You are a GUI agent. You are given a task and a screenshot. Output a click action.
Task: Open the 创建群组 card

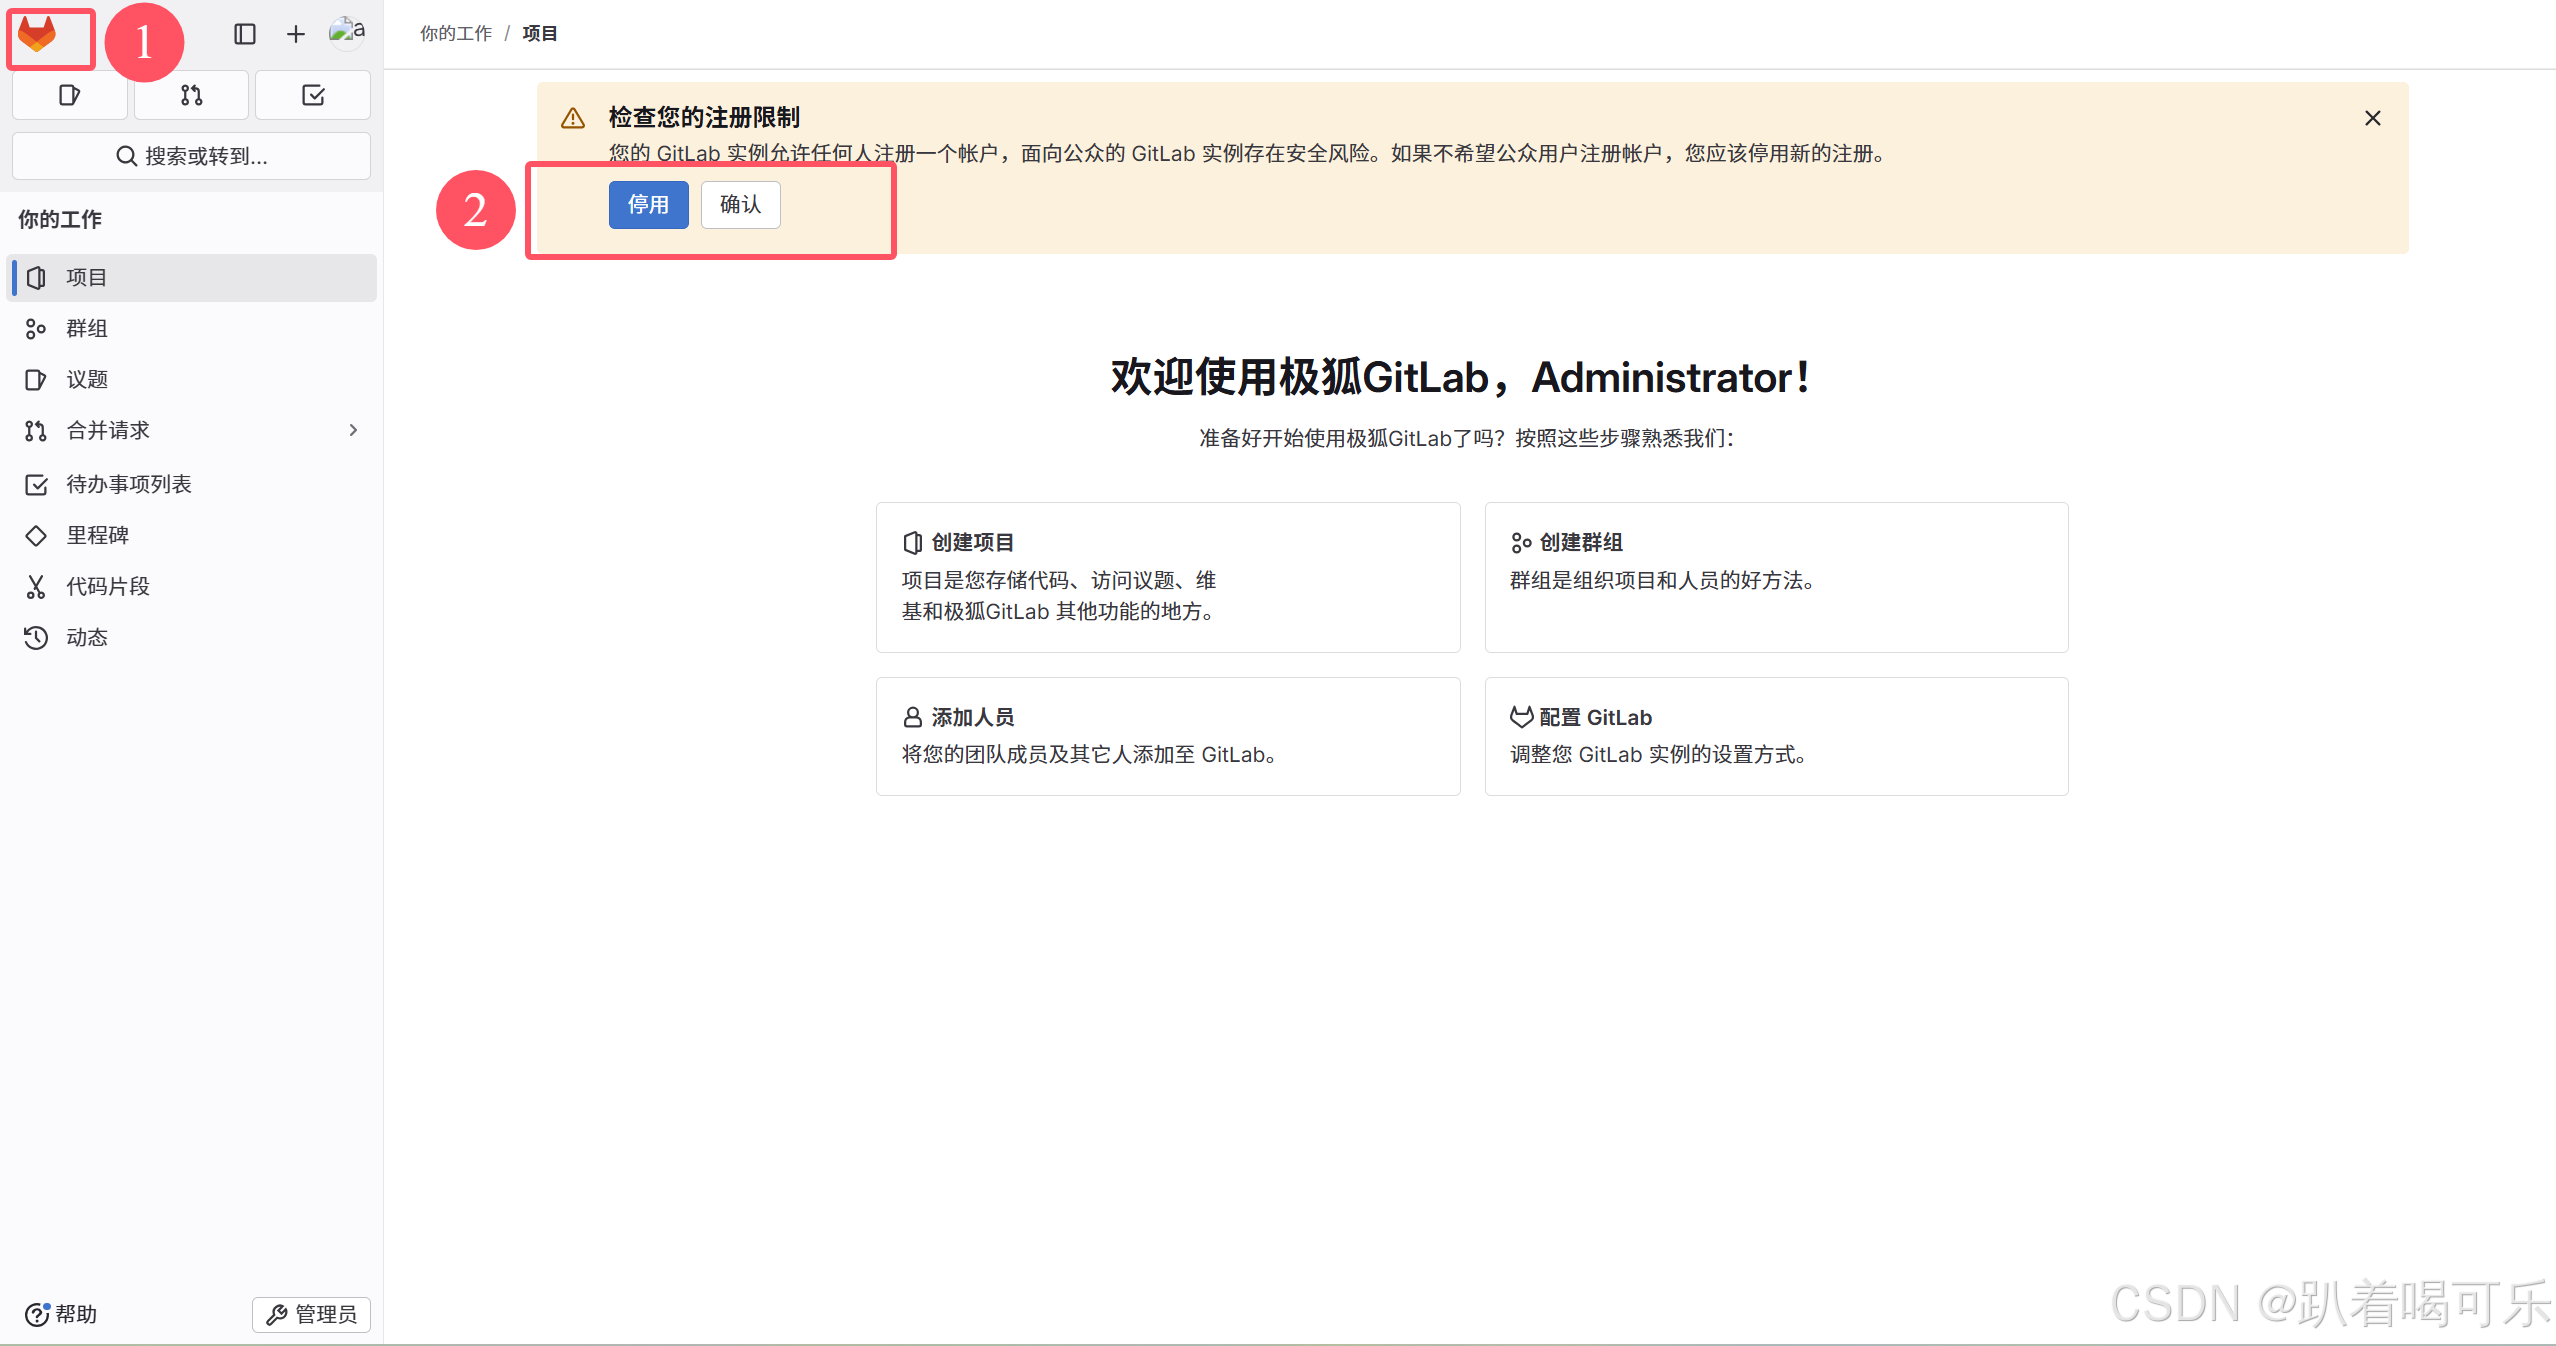(1776, 577)
